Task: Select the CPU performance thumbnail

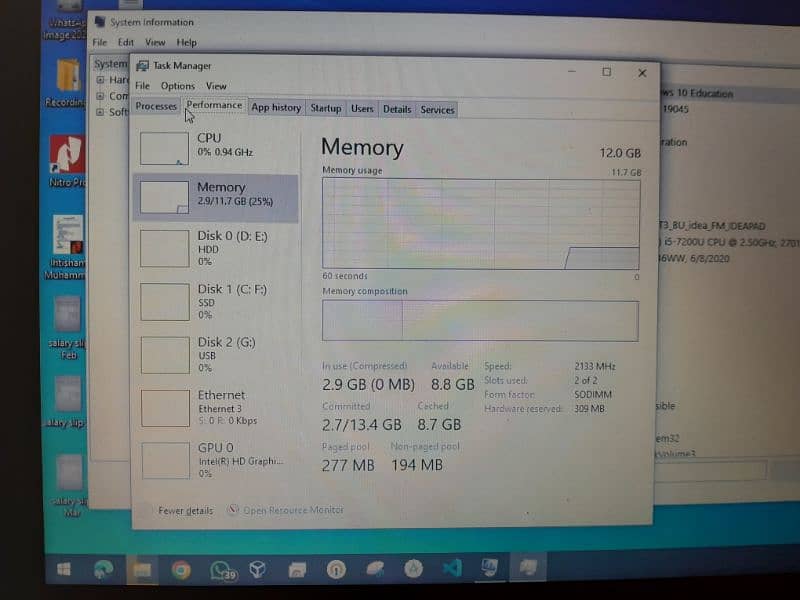Action: [x=165, y=148]
